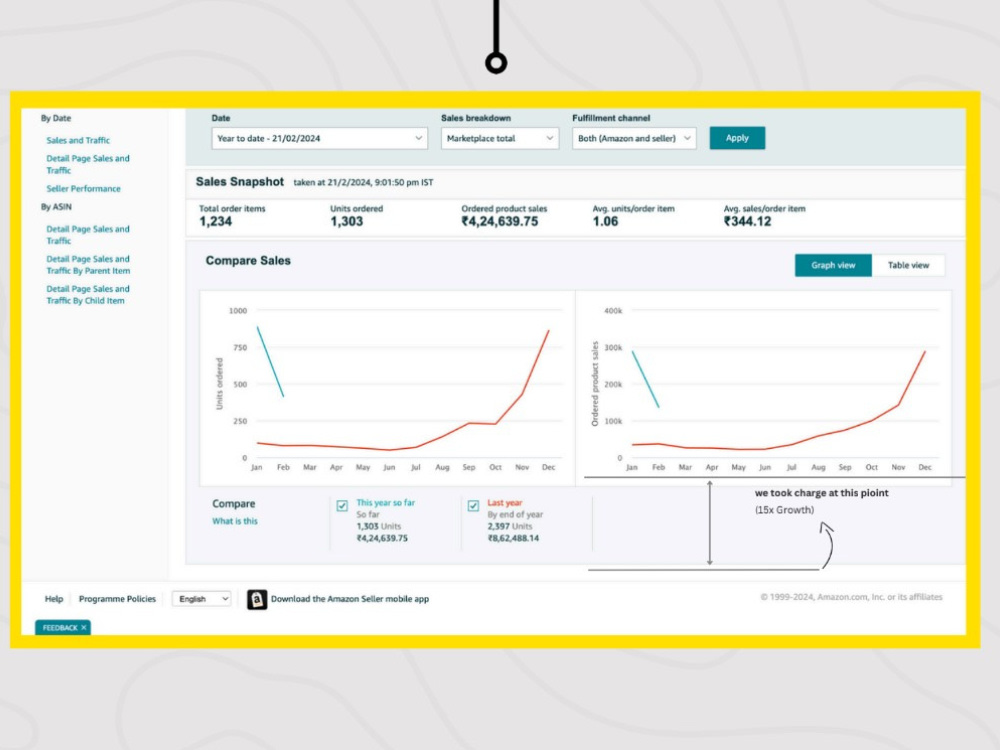Expand the Fulfillment channel dropdown
Image resolution: width=1000 pixels, height=750 pixels.
point(634,138)
